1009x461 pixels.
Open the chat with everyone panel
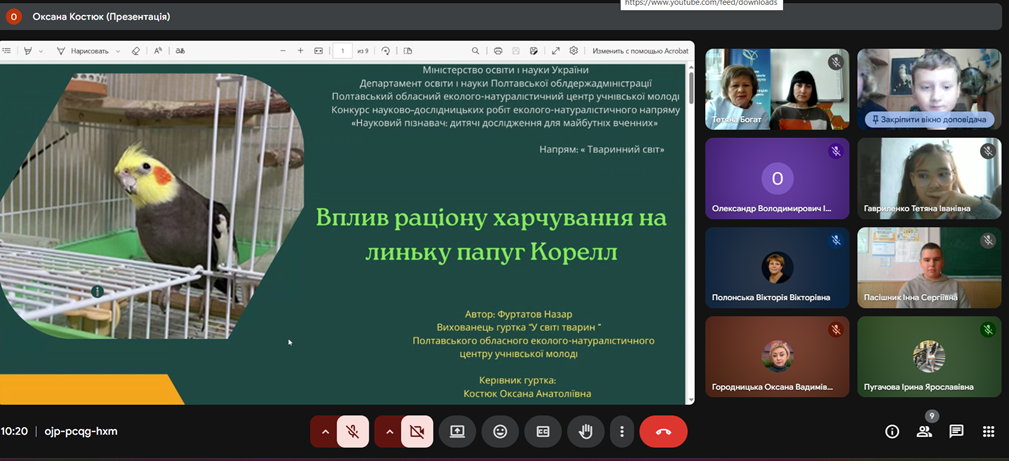(956, 431)
